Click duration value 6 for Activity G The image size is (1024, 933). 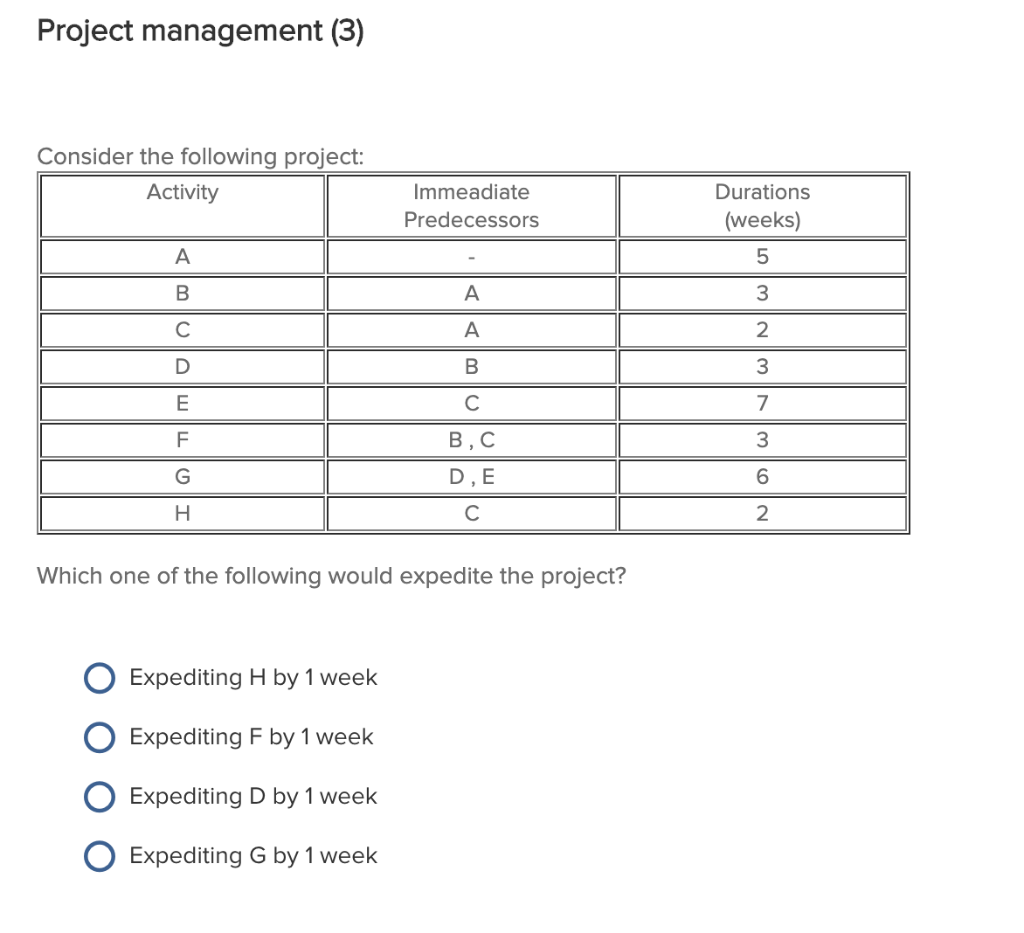[x=762, y=476]
